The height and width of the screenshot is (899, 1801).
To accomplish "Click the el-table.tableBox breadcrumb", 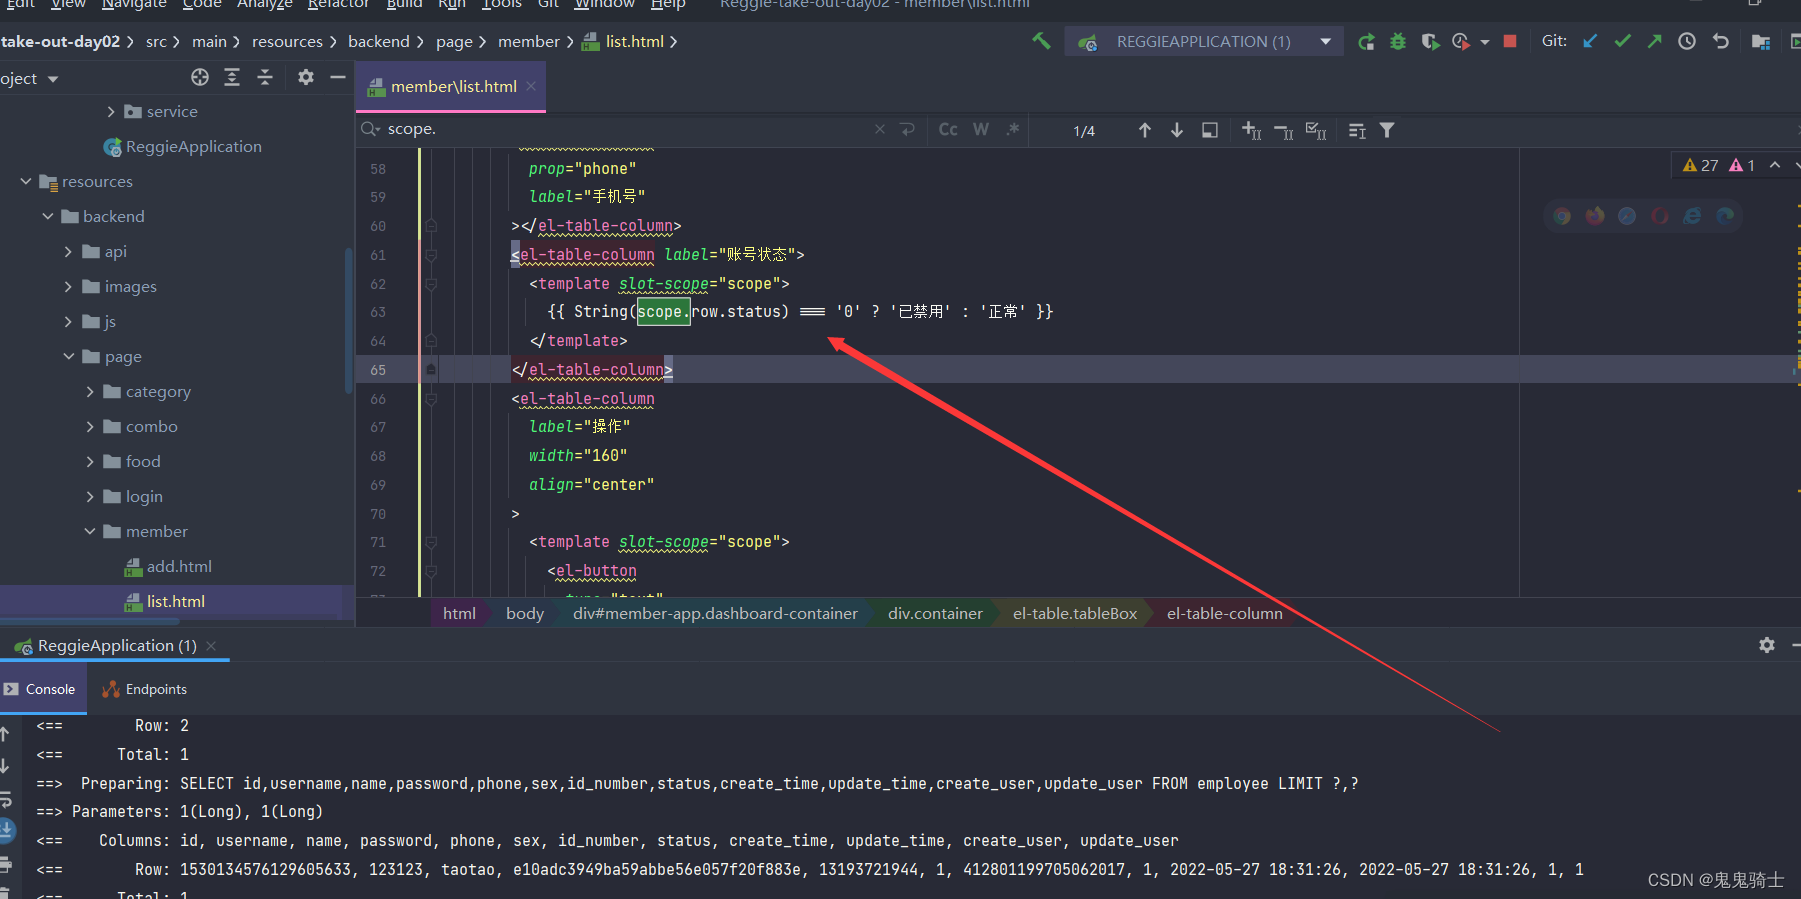I will pyautogui.click(x=1075, y=614).
